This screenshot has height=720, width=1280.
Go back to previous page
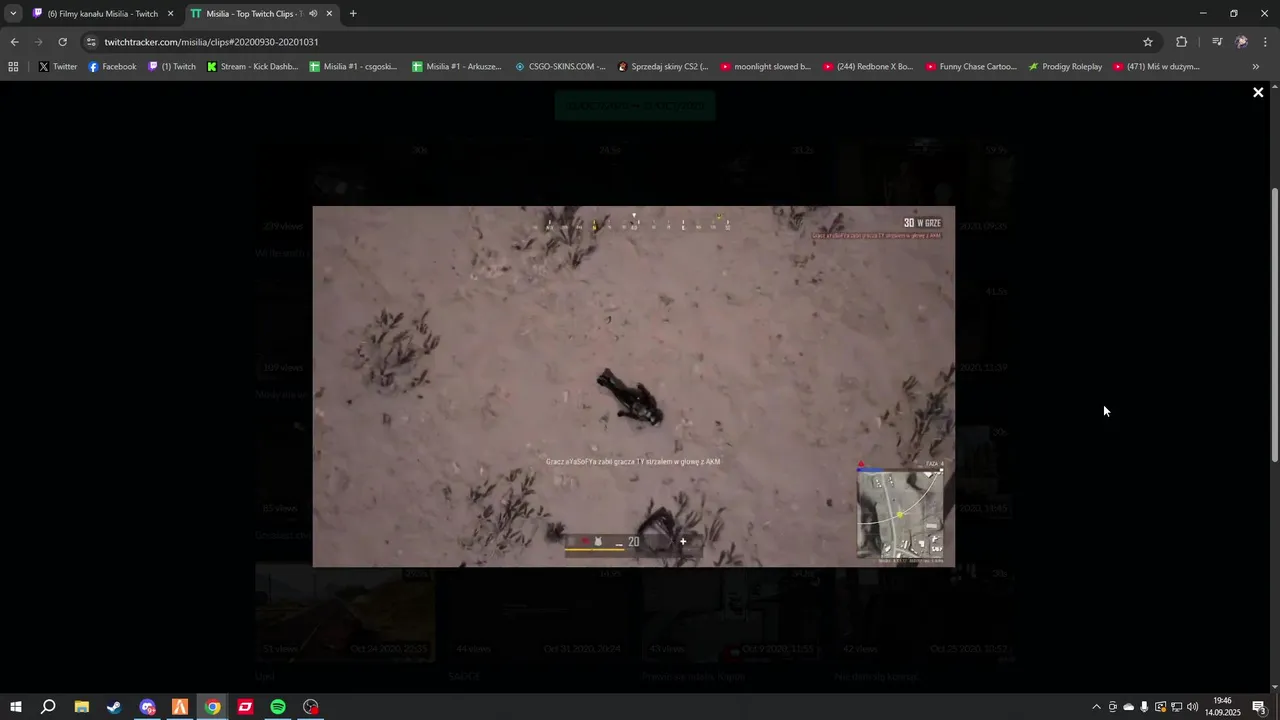[14, 42]
